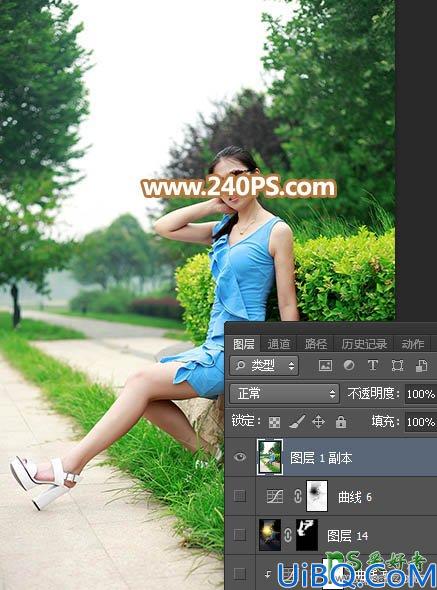Filter layers by adjustment layer icon
This screenshot has height=590, width=437.
[349, 365]
